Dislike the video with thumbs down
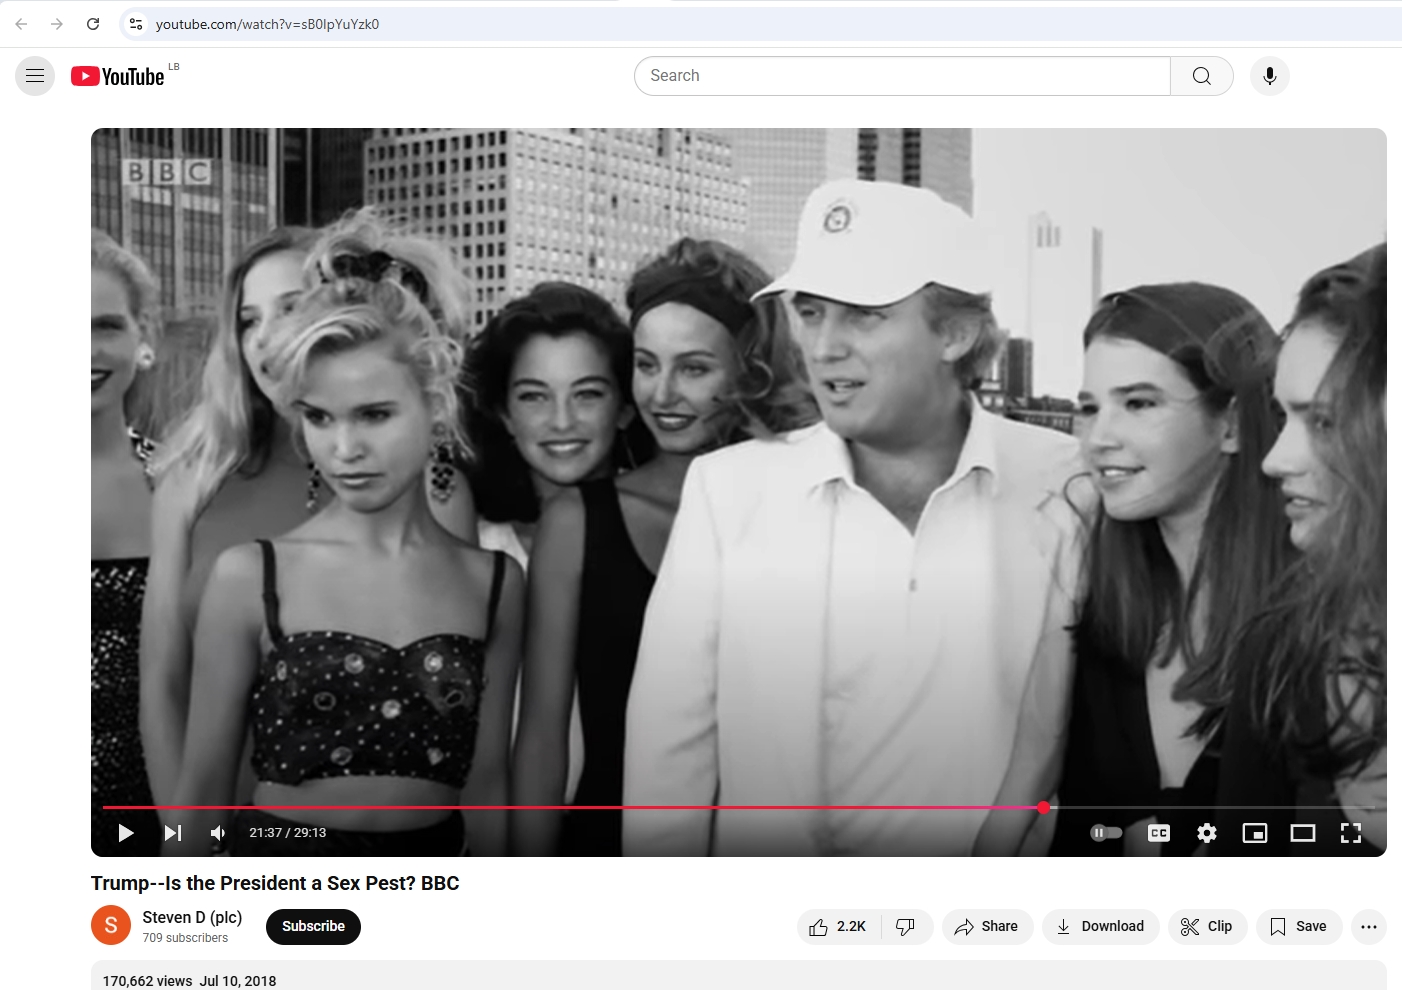The width and height of the screenshot is (1402, 990). coord(906,927)
